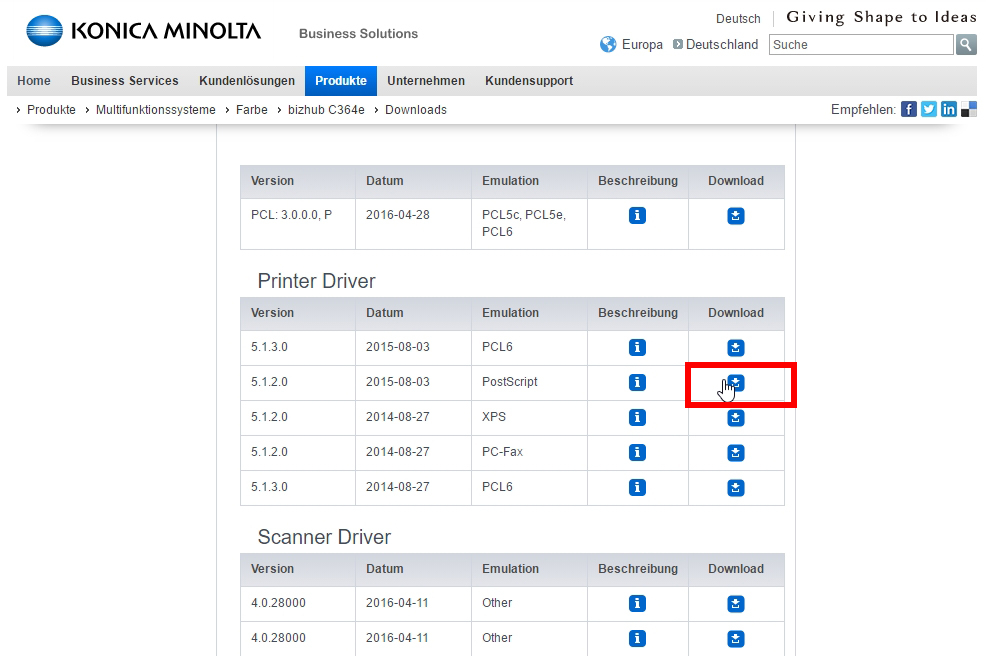This screenshot has height=656, width=986.
Task: Share page on Delicious
Action: click(969, 109)
